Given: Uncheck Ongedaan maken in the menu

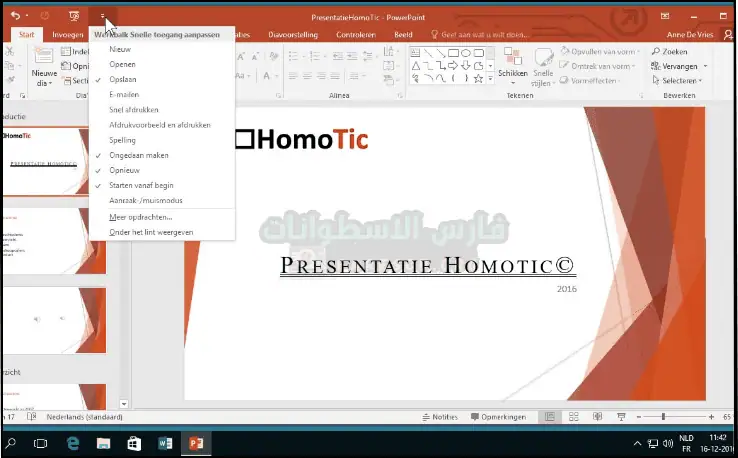Looking at the screenshot, I should pyautogui.click(x=138, y=155).
